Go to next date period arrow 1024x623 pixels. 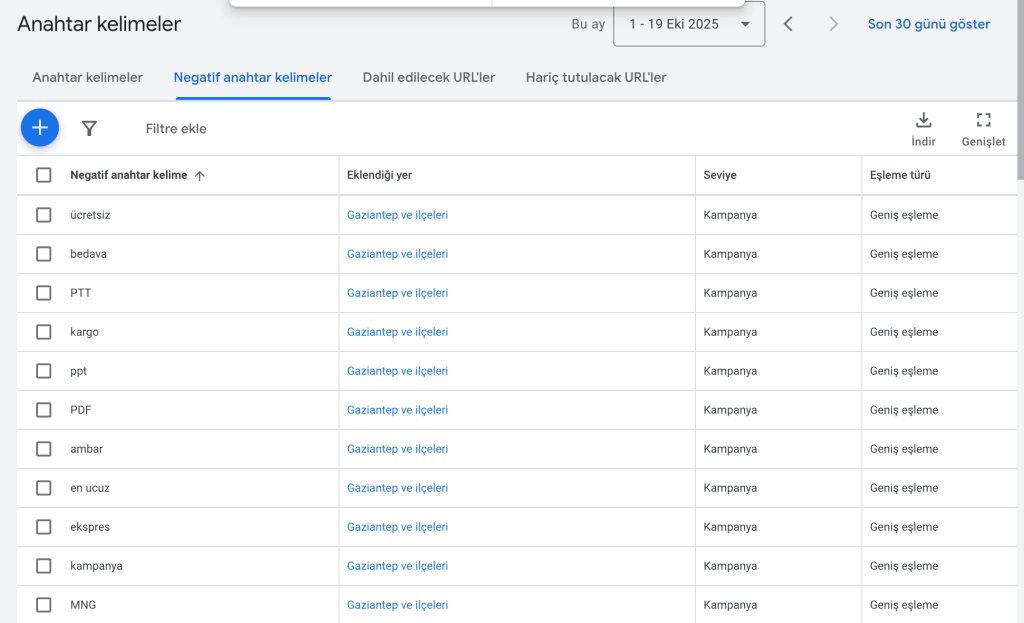point(834,24)
